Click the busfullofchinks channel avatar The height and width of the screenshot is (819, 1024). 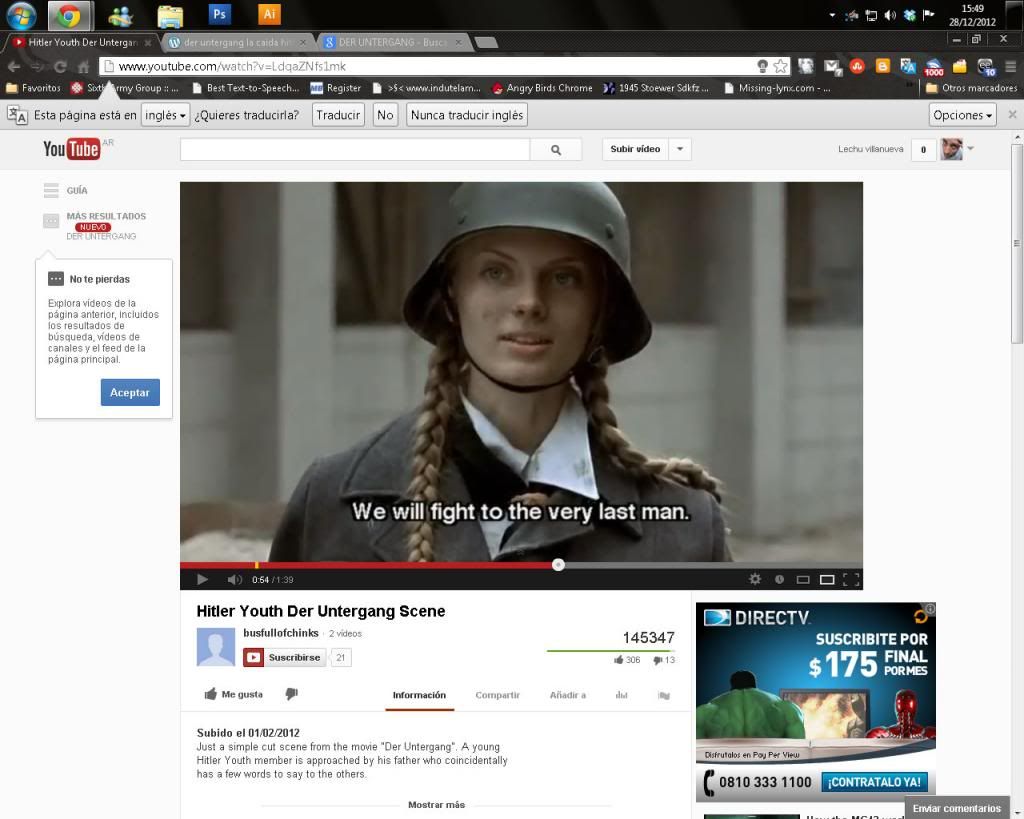[x=216, y=647]
